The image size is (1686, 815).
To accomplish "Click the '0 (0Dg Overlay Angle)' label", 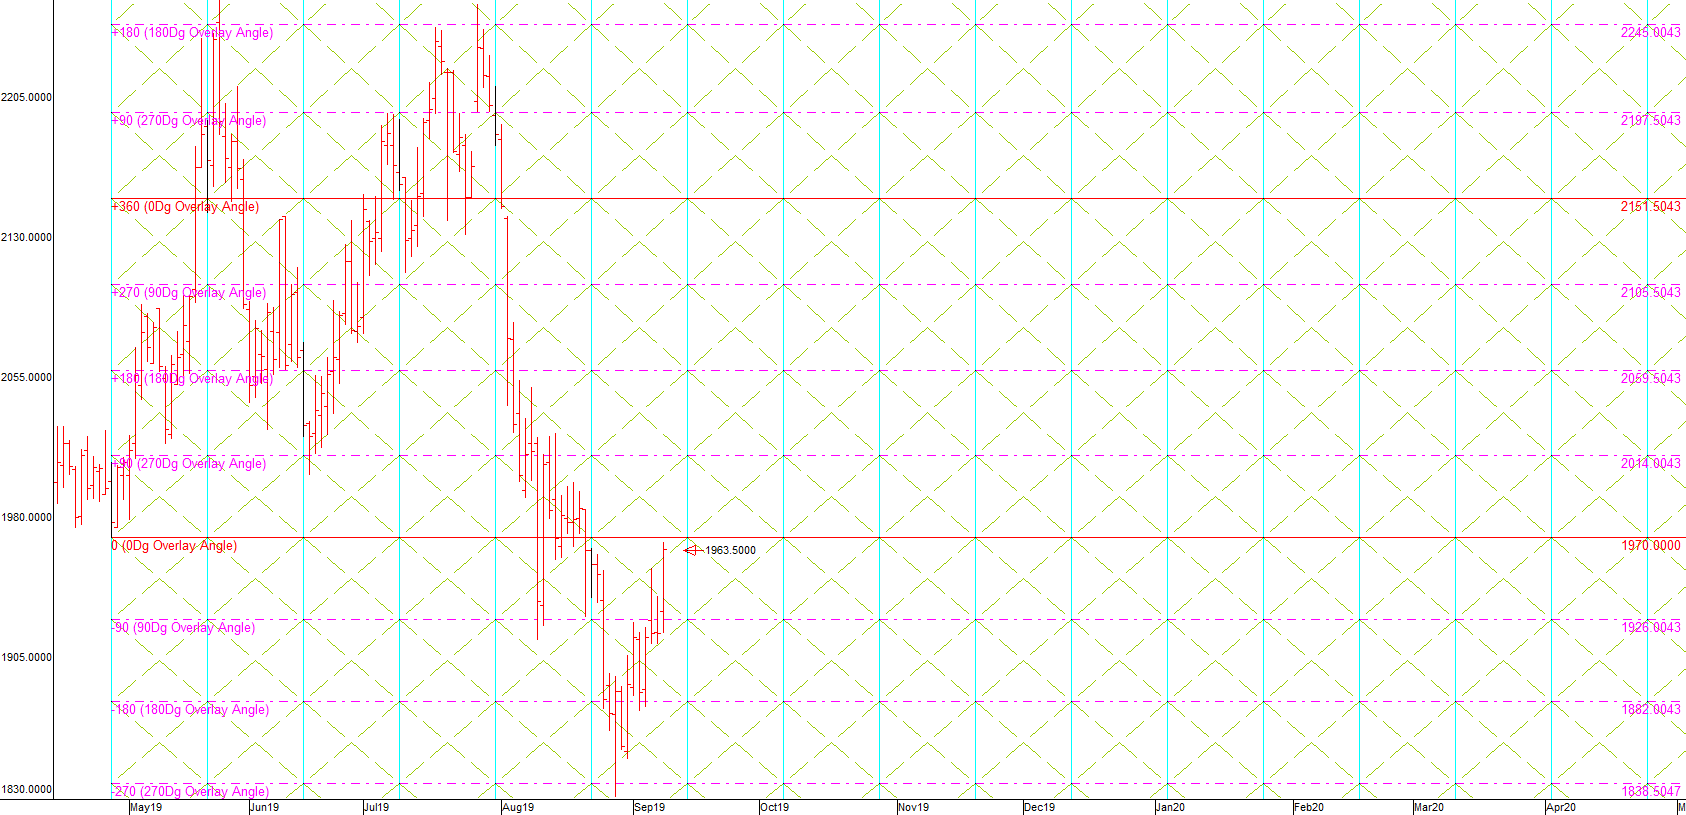I will pos(174,546).
